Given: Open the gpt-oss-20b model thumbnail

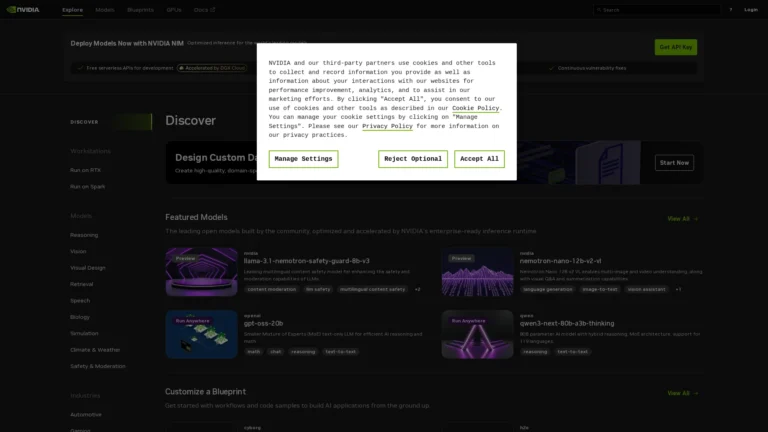Looking at the screenshot, I should 201,333.
